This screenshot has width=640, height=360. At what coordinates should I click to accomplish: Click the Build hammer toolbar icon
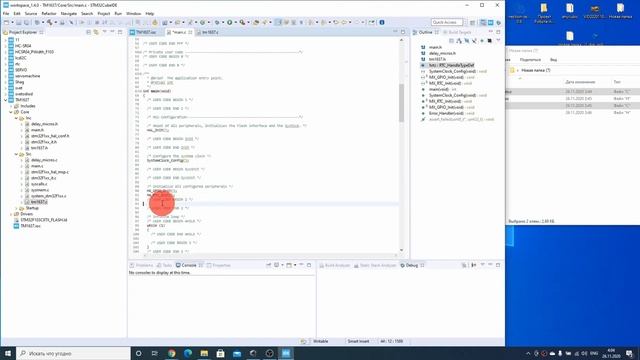coord(49,22)
